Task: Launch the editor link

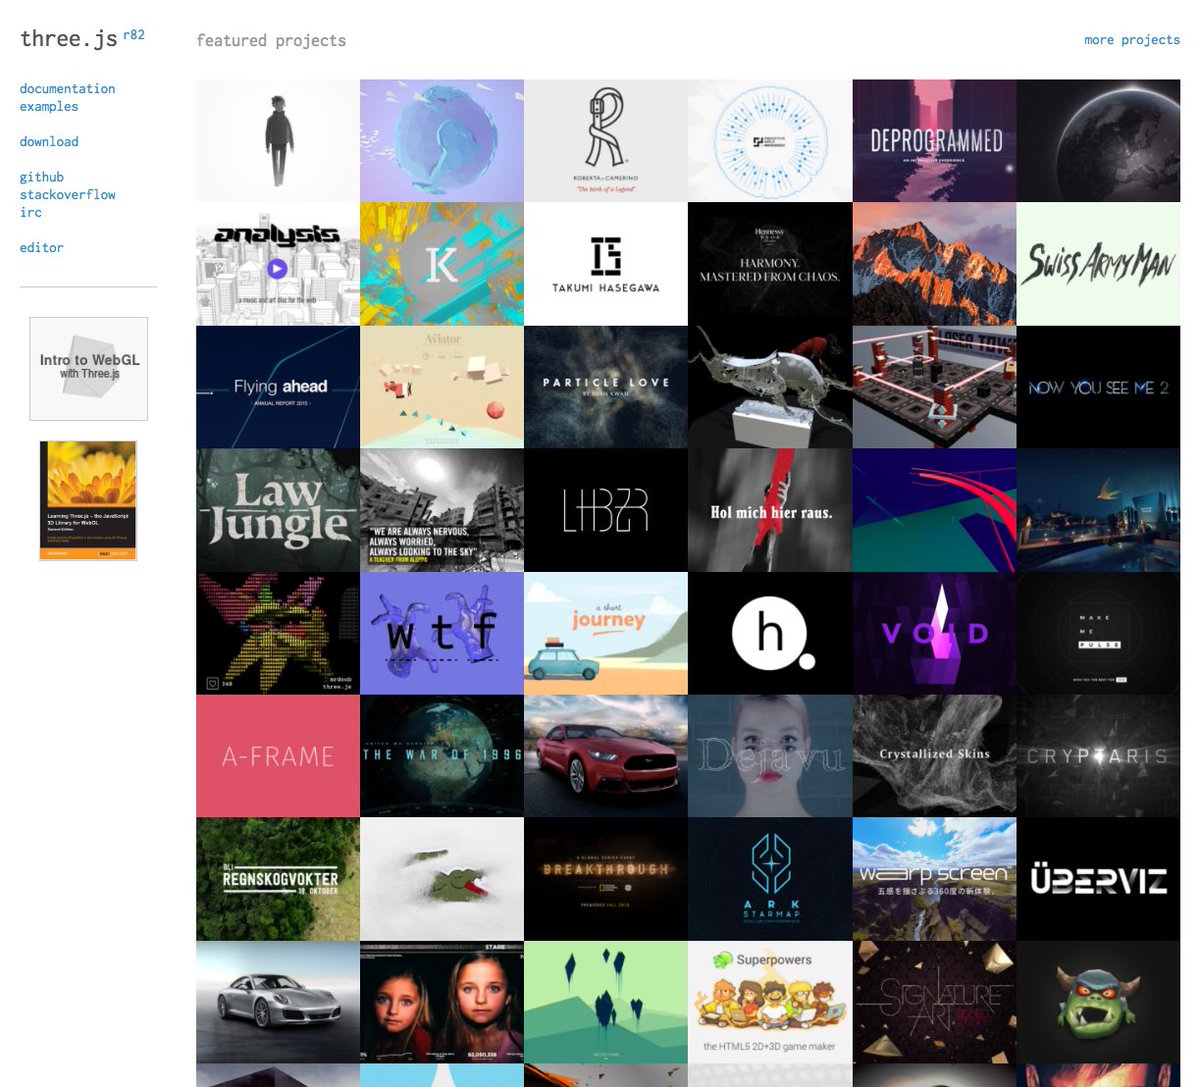Action: [x=42, y=248]
